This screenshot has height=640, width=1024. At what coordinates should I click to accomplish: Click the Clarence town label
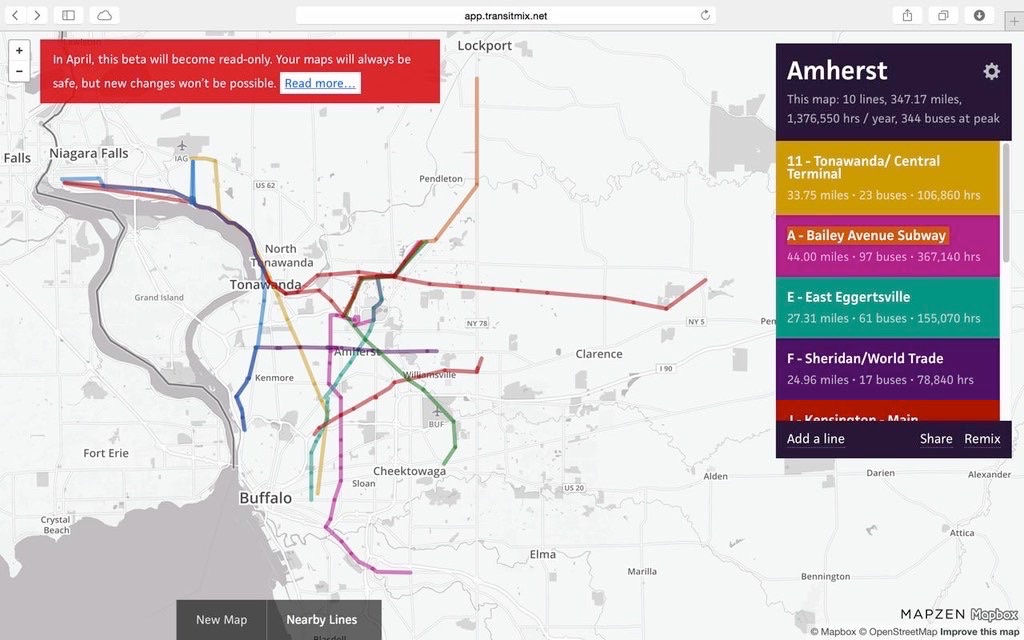click(x=599, y=354)
